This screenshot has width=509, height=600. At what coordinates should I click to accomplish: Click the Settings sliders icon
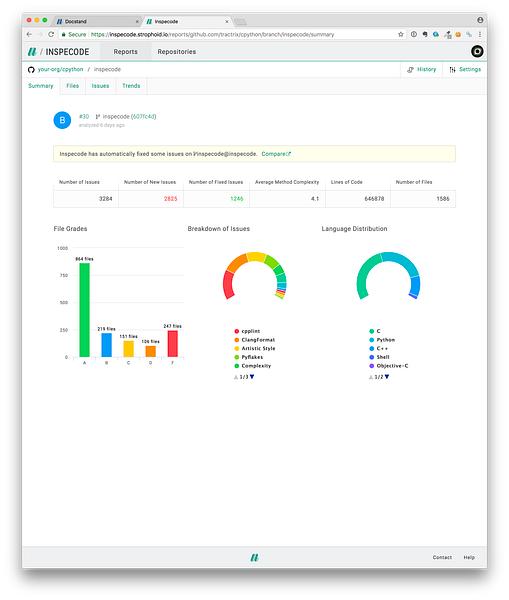coord(452,70)
